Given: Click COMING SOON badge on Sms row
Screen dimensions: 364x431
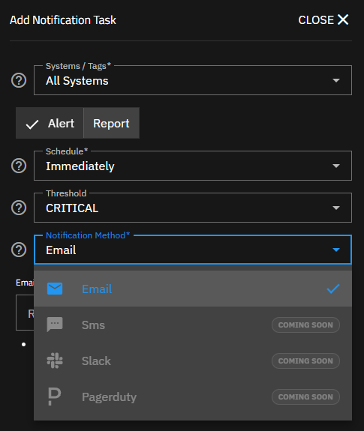Looking at the screenshot, I should click(x=306, y=325).
